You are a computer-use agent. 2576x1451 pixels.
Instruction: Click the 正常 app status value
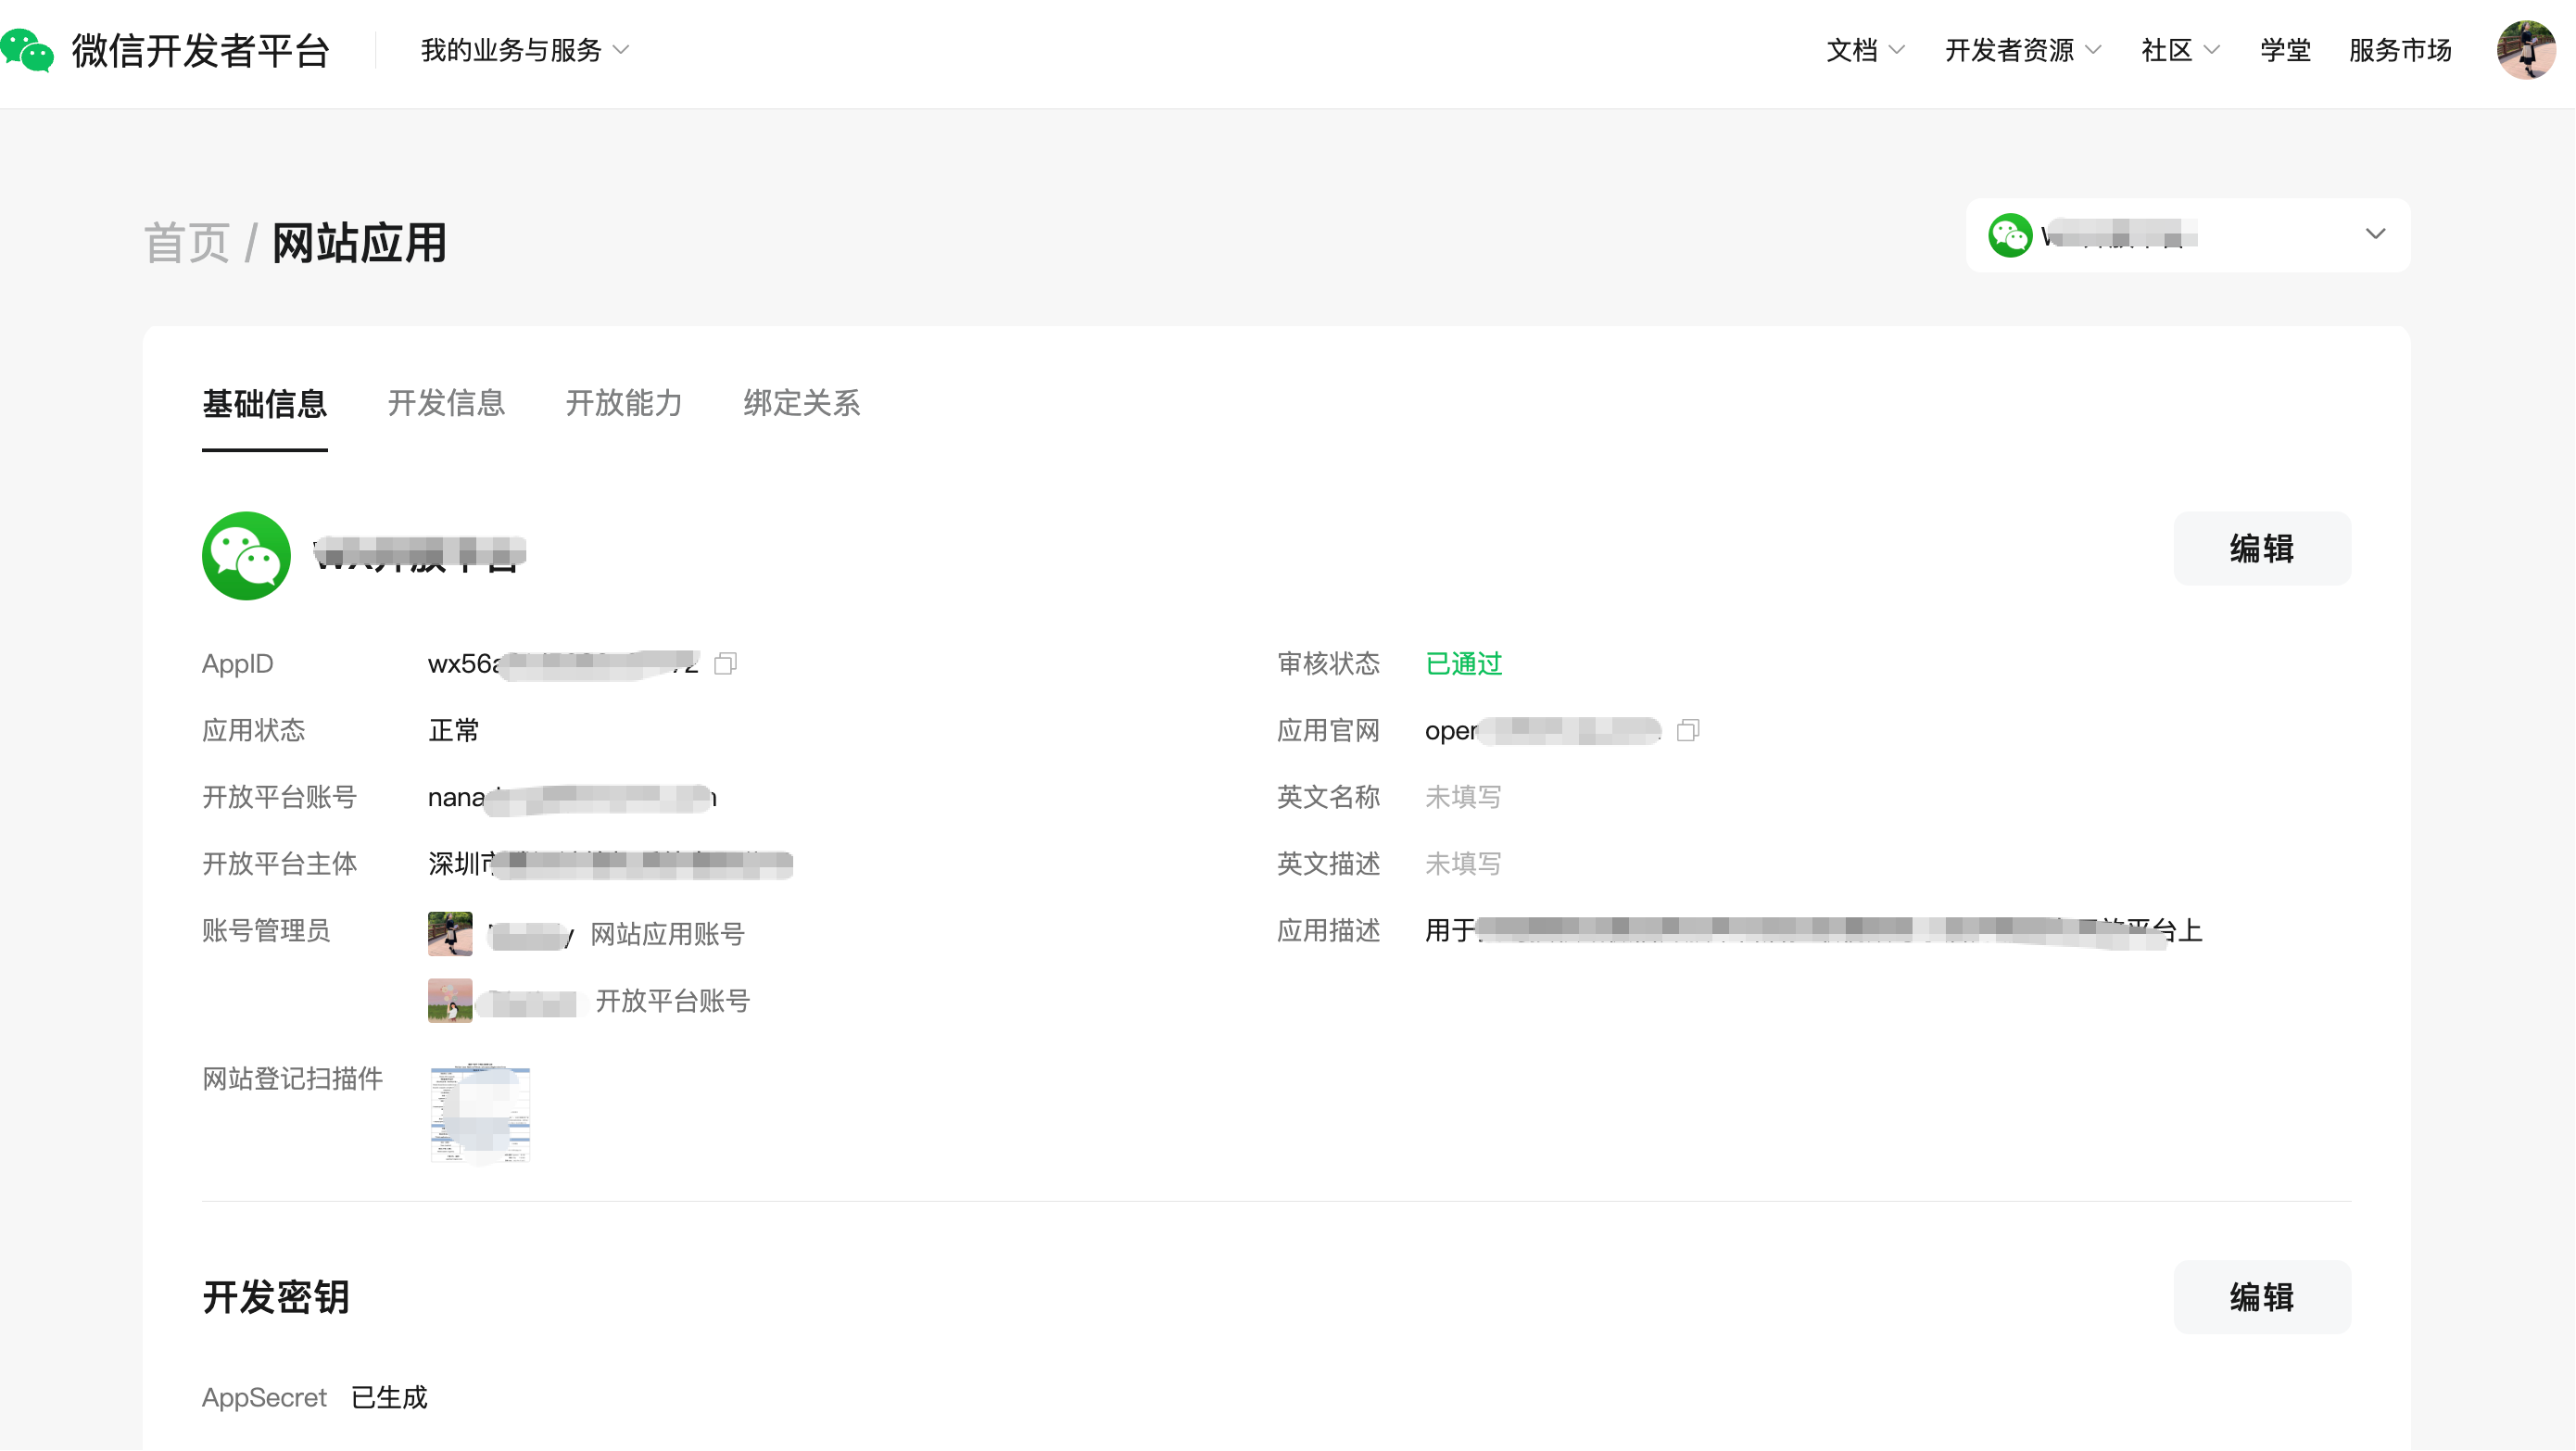coord(454,731)
